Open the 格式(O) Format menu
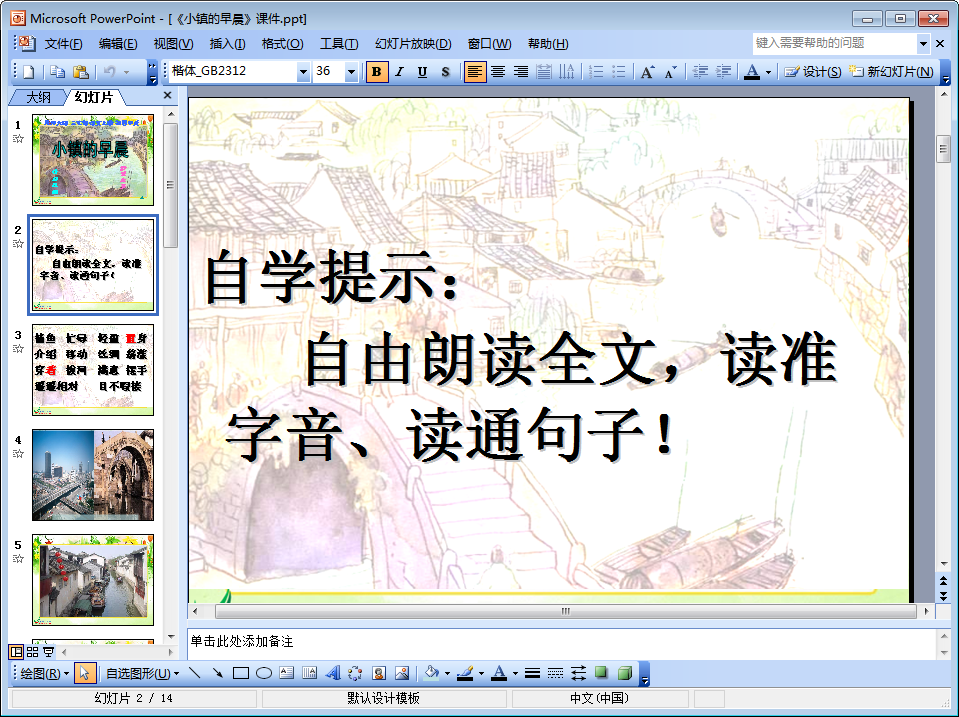The height and width of the screenshot is (717, 959). point(282,44)
